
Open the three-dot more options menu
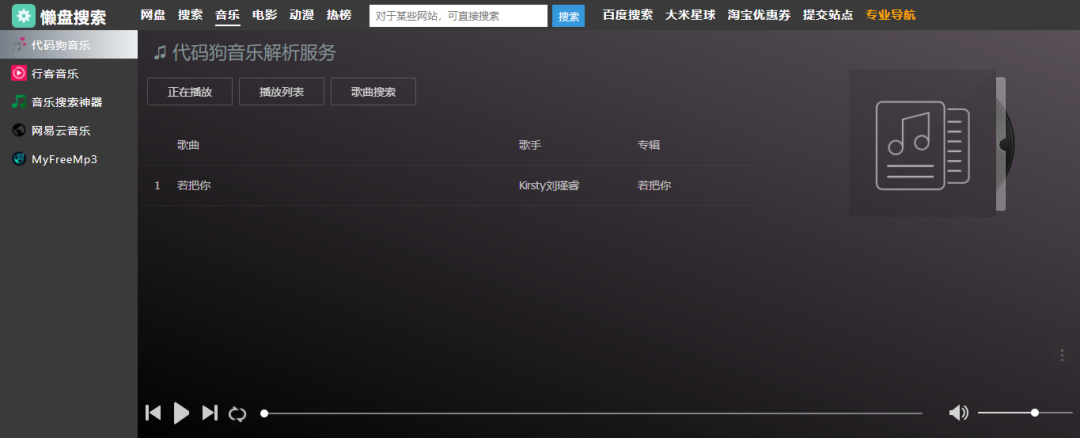pyautogui.click(x=1061, y=355)
